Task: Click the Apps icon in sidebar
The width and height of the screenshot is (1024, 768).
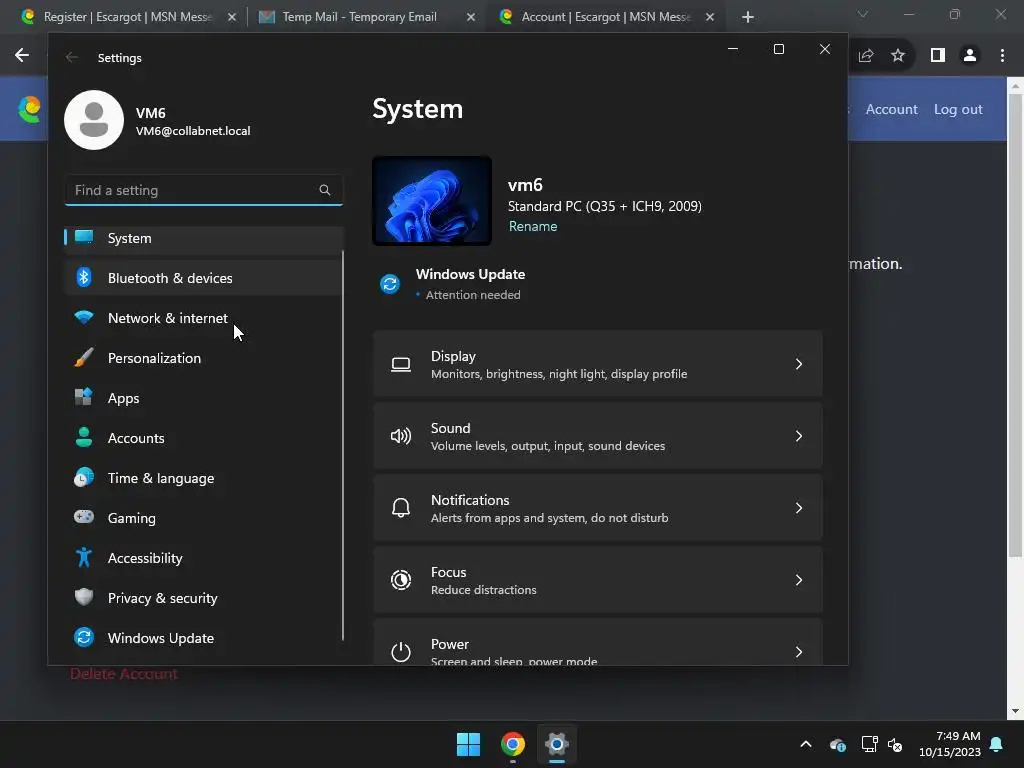Action: [x=84, y=397]
